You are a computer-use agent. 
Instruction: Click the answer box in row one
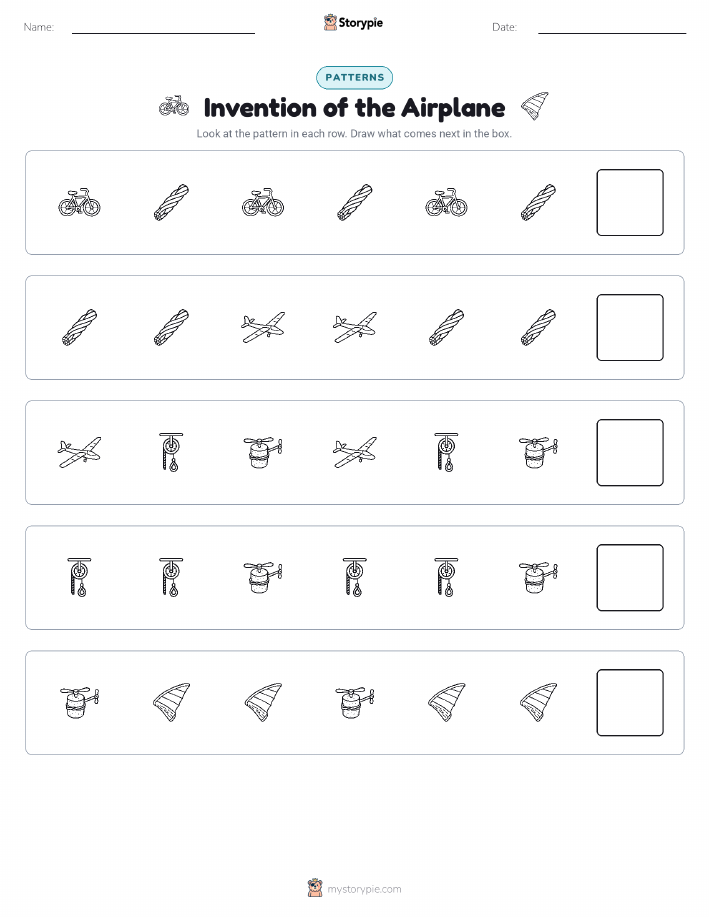coord(630,202)
